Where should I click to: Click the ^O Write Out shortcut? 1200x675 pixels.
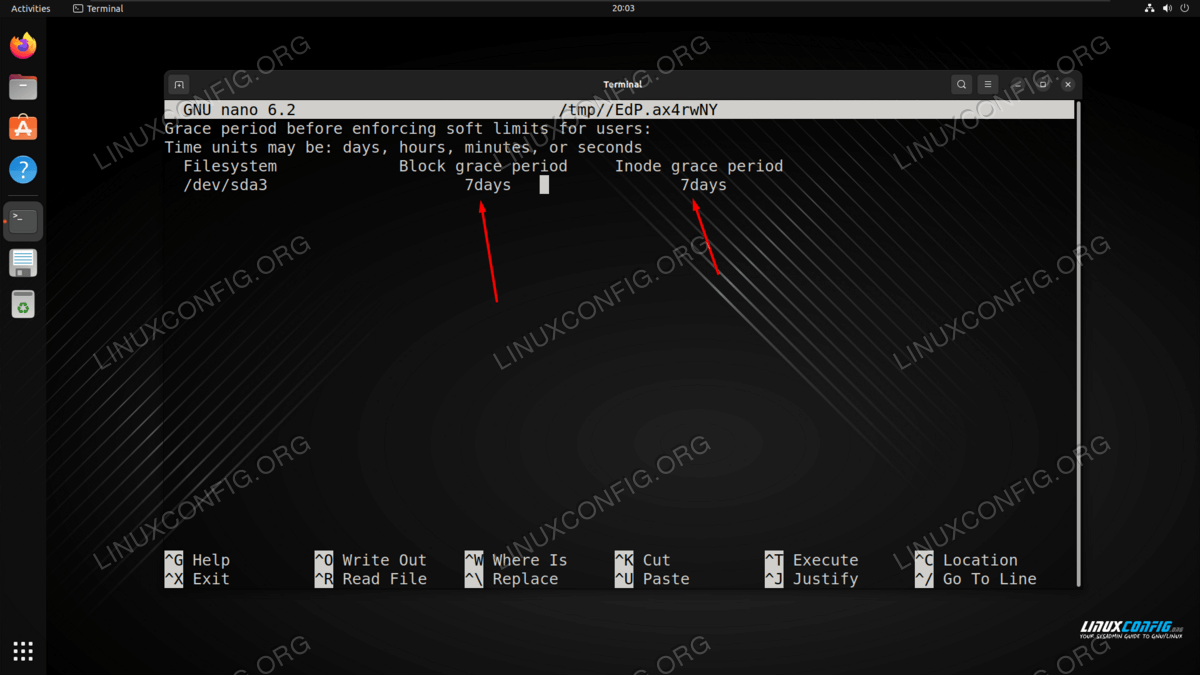pyautogui.click(x=370, y=560)
